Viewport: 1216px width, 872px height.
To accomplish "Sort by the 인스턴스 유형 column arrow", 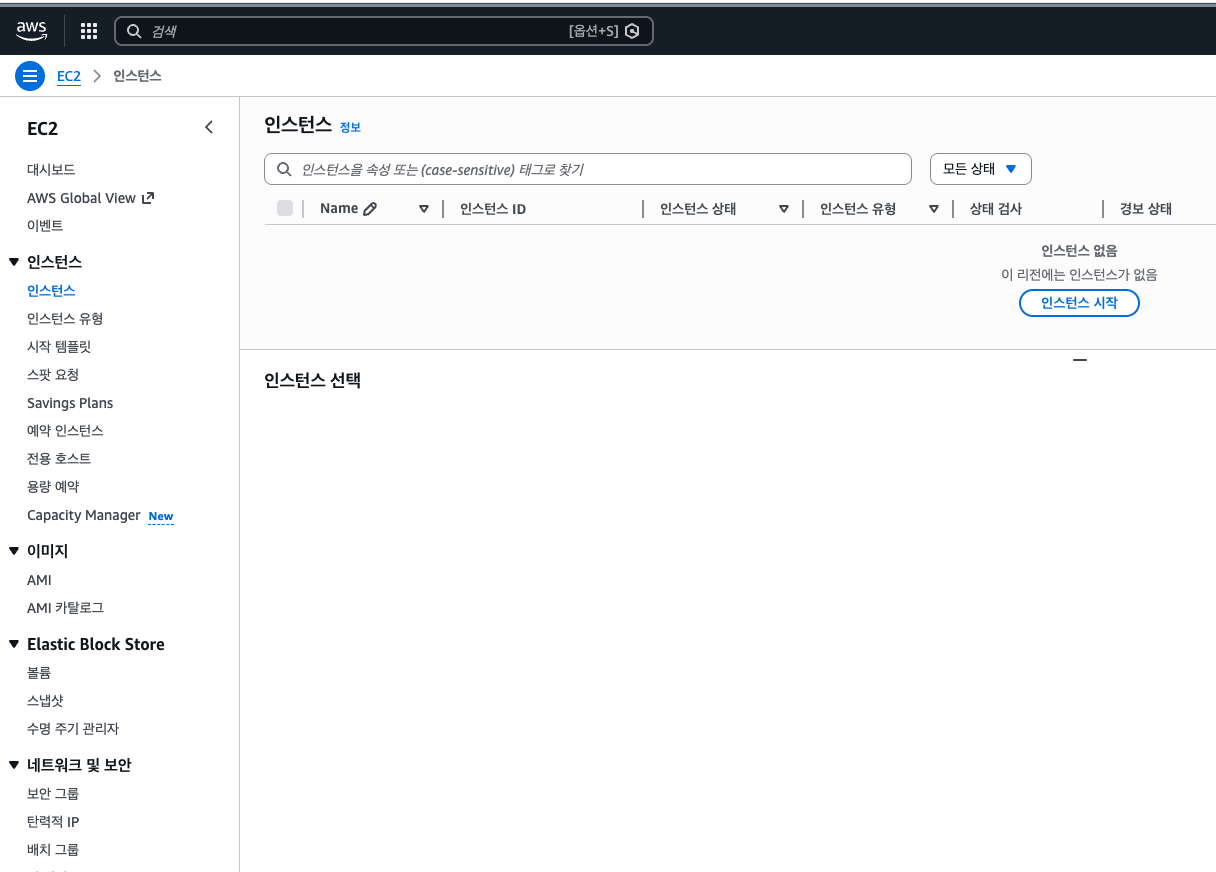I will coord(934,209).
